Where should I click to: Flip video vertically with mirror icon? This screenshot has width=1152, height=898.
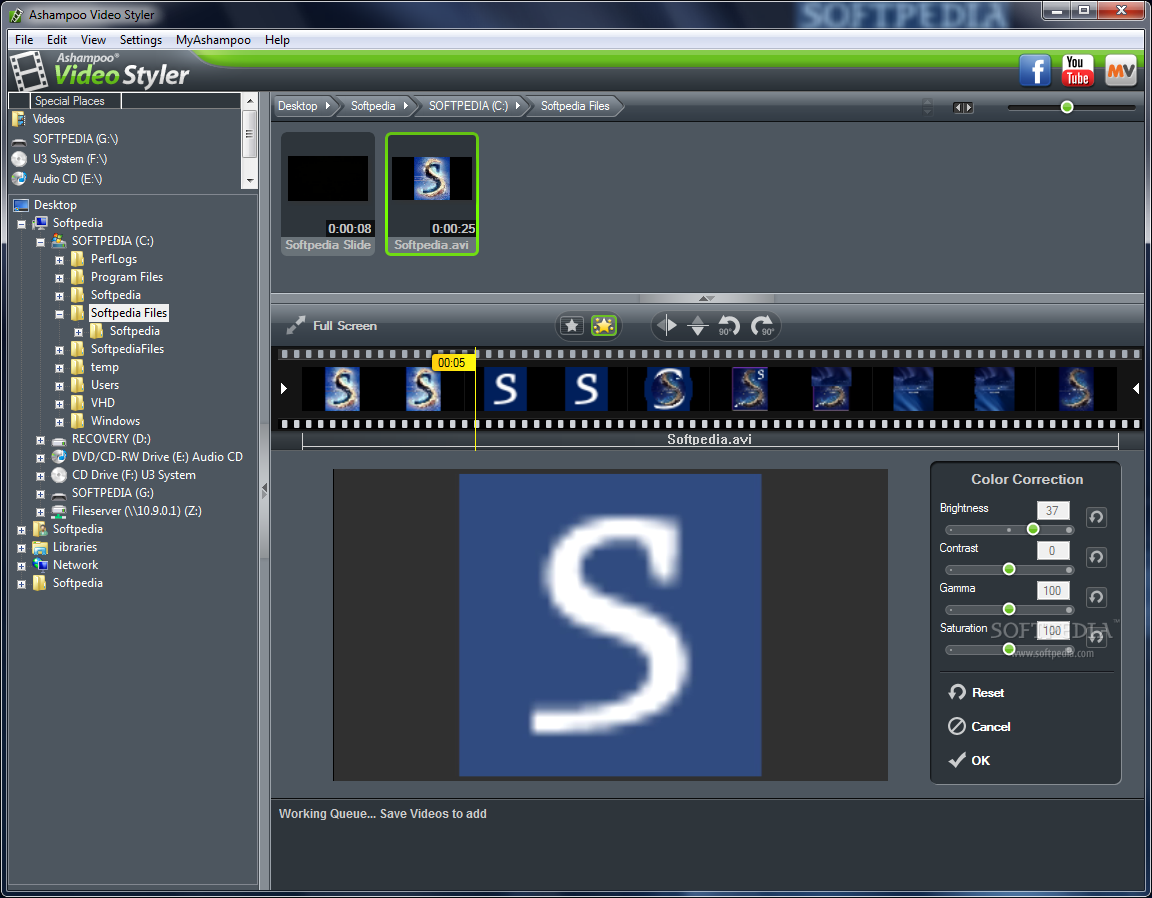tap(697, 325)
